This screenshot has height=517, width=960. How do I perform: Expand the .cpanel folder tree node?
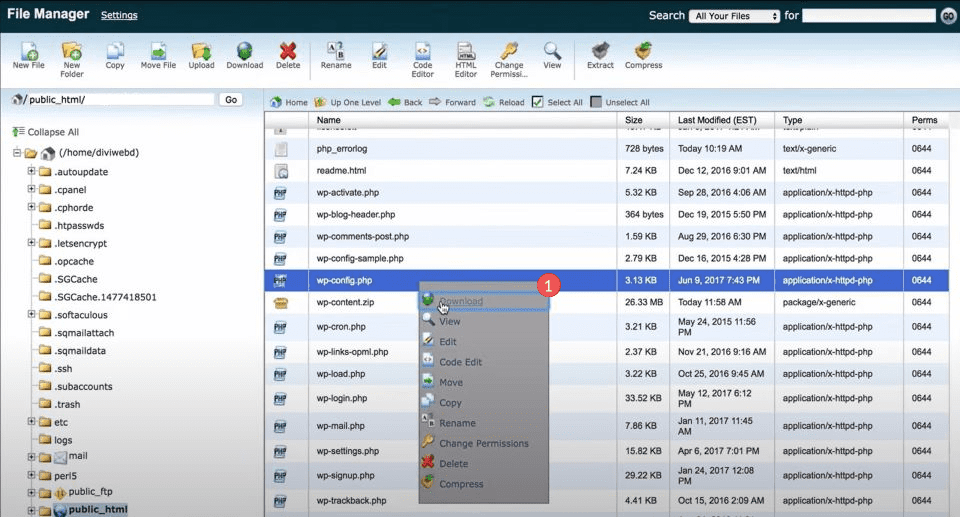click(x=32, y=190)
